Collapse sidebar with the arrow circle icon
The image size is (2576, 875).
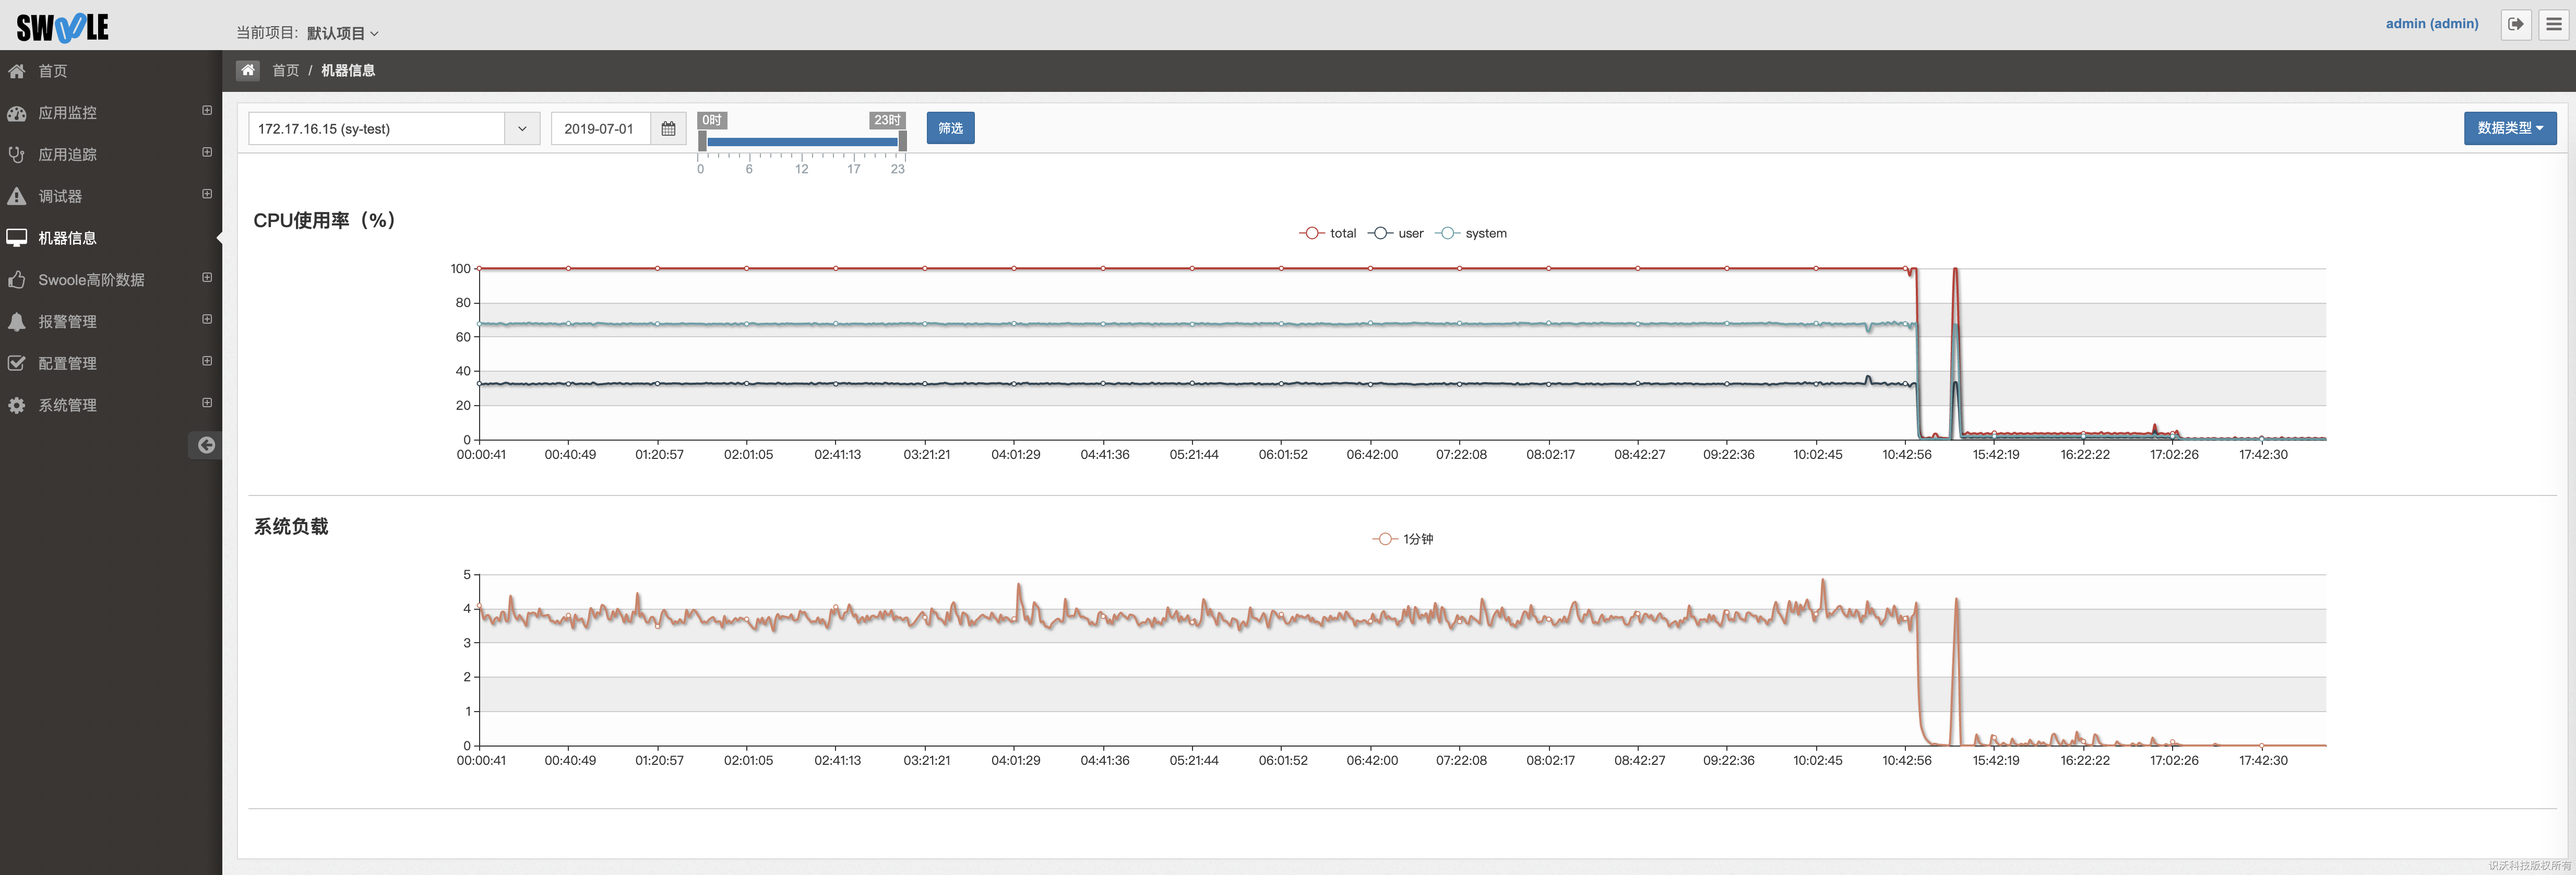pos(206,445)
